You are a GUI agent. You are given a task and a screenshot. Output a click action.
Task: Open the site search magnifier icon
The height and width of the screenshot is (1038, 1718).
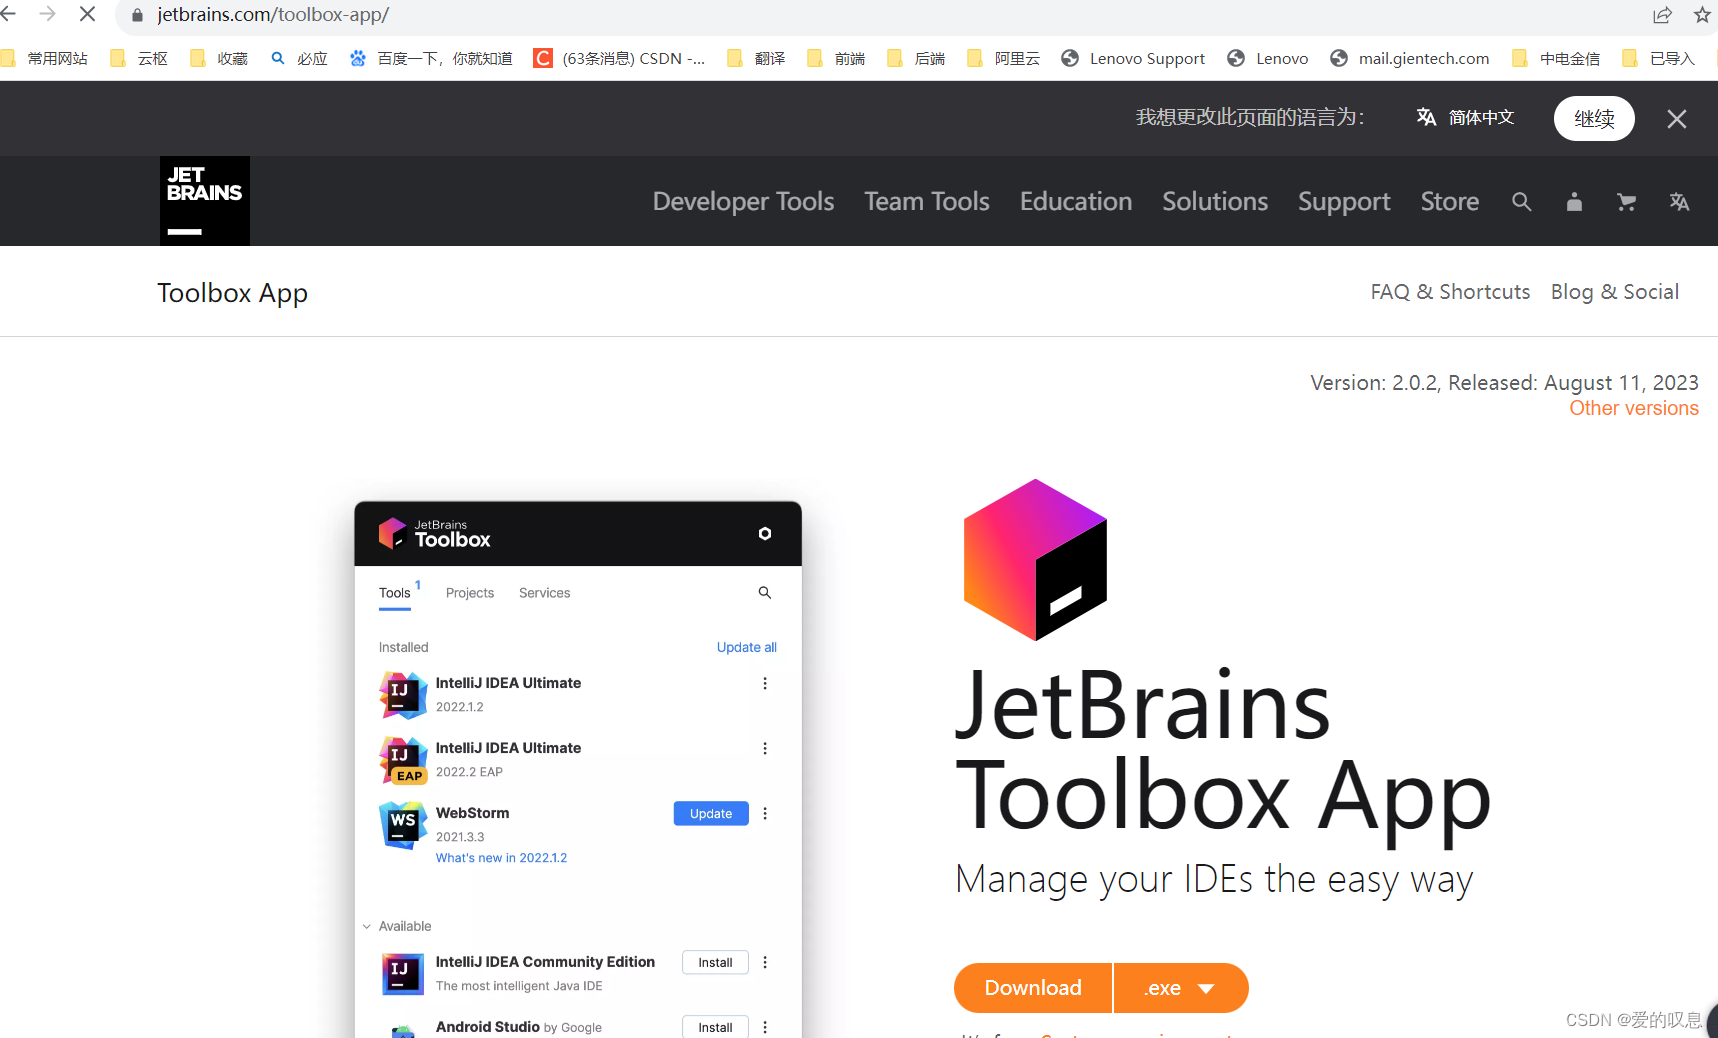click(x=1521, y=202)
